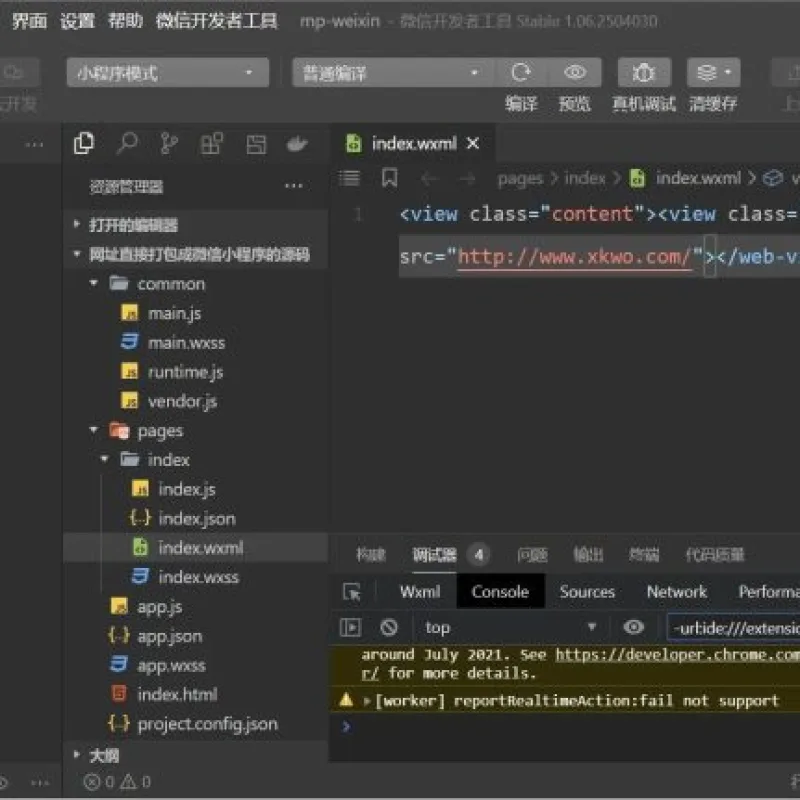Switch to the 调试器 panel tab
Image resolution: width=800 pixels, height=800 pixels.
click(434, 555)
